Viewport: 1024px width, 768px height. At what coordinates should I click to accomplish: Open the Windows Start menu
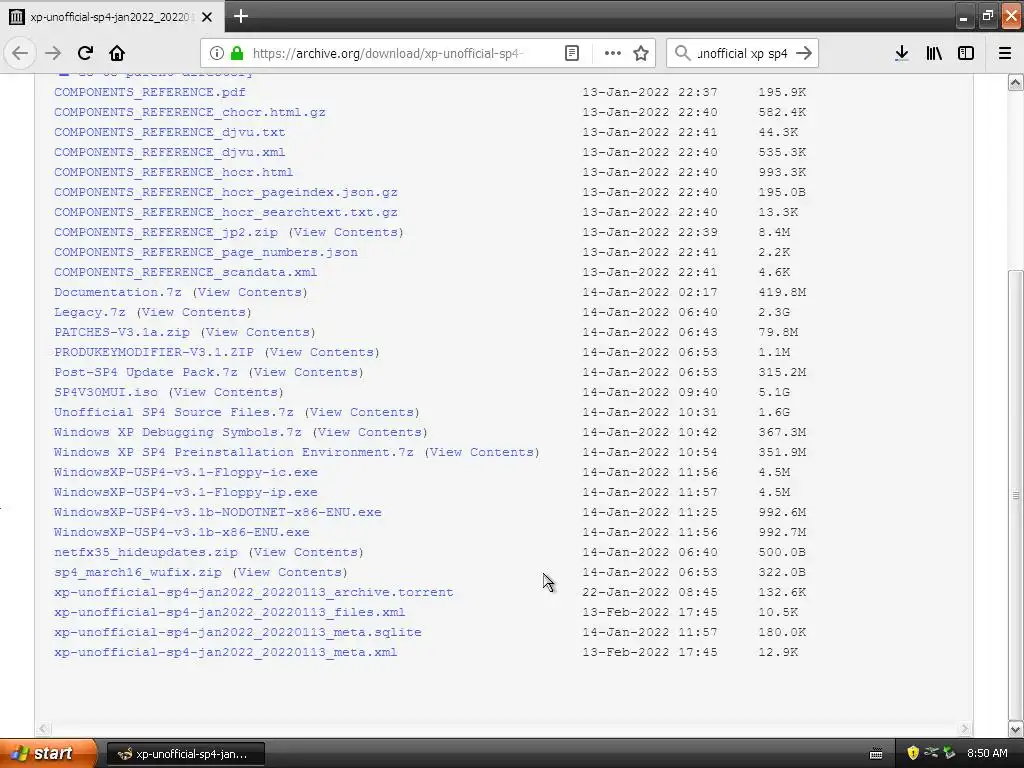[48, 753]
